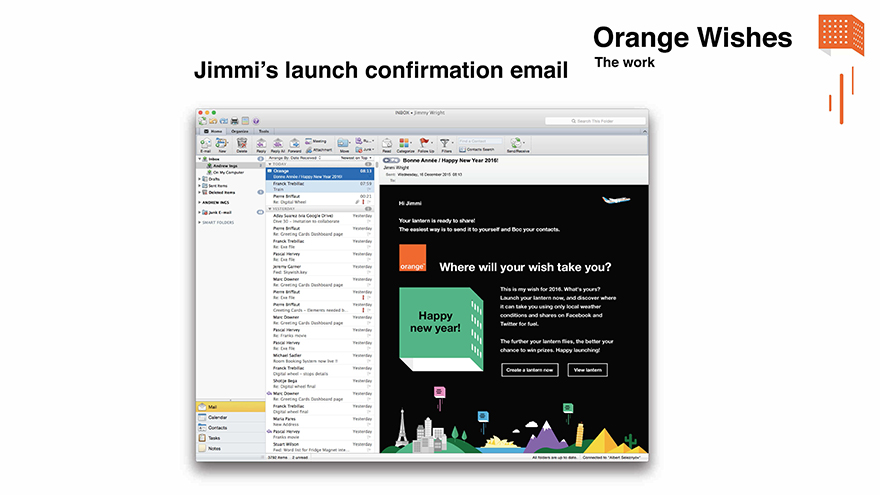Image resolution: width=880 pixels, height=495 pixels.
Task: Open the Calendar view in navigation pane
Action: tap(231, 417)
